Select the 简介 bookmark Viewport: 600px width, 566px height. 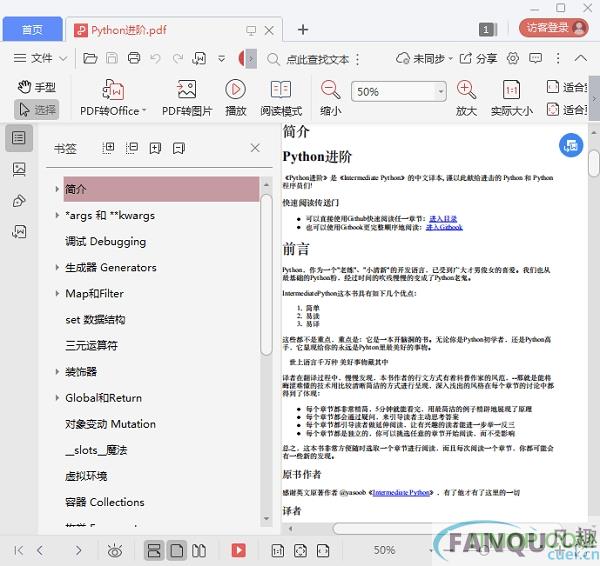coord(161,189)
